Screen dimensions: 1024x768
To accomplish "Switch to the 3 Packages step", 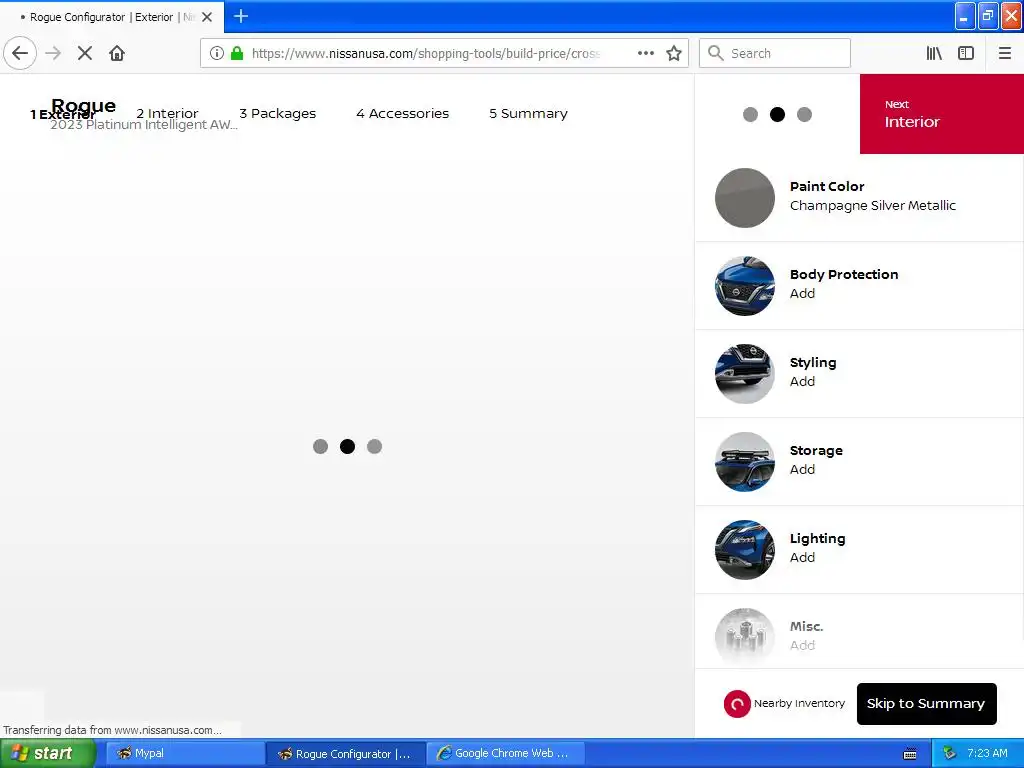I will click(278, 114).
